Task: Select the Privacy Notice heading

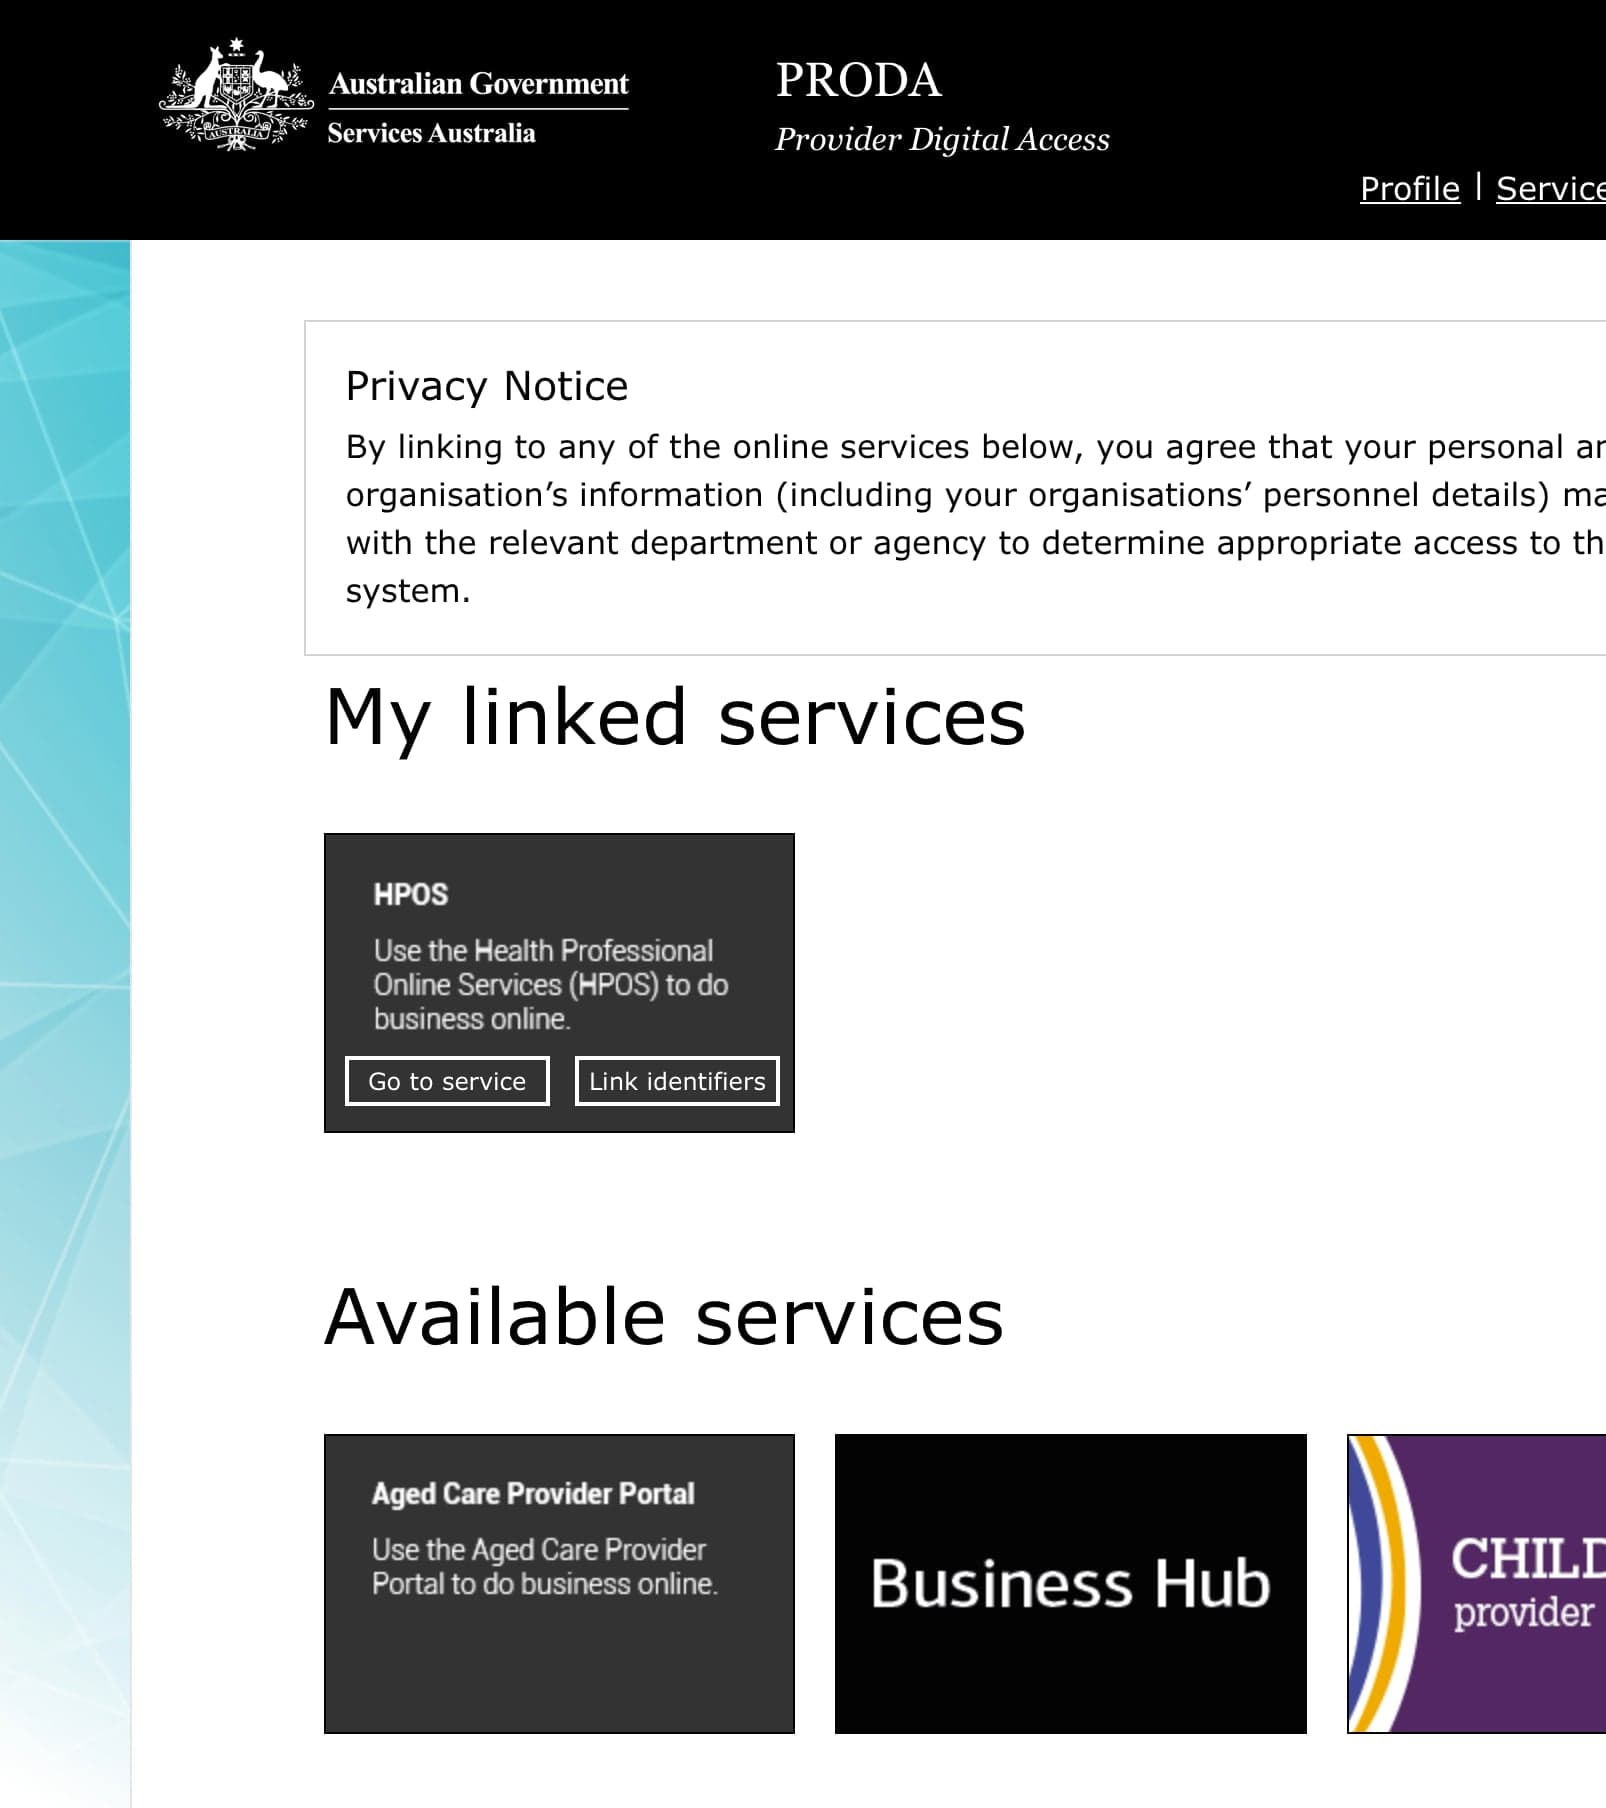Action: (486, 385)
